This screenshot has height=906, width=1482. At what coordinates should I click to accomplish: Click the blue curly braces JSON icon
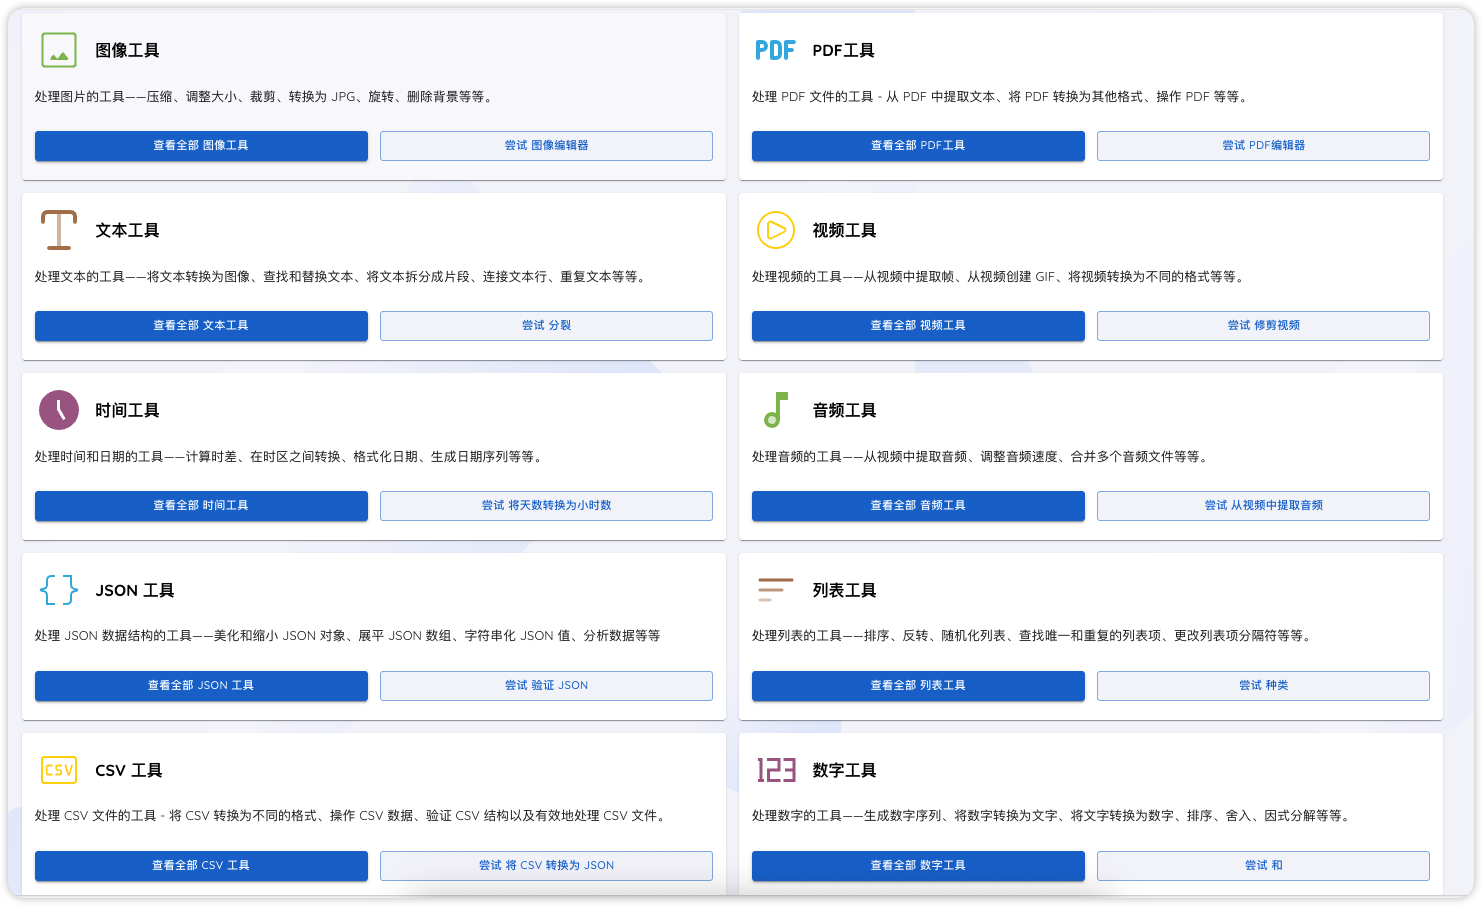click(x=59, y=590)
